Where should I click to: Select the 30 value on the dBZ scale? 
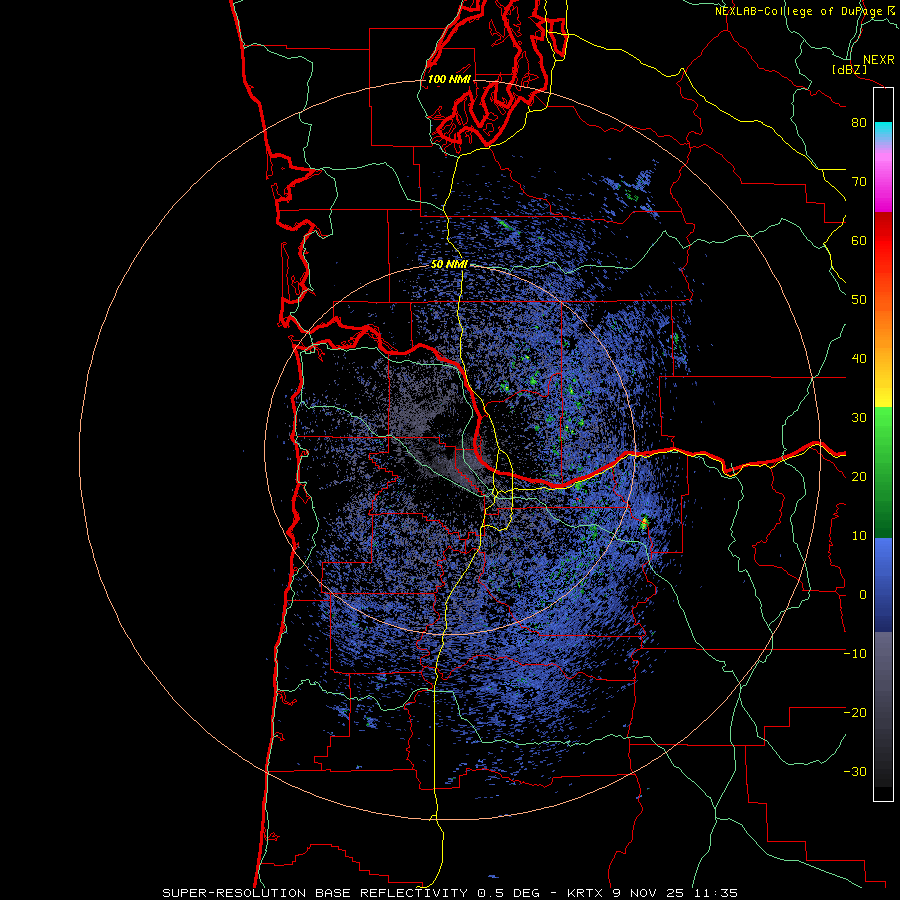pyautogui.click(x=859, y=418)
